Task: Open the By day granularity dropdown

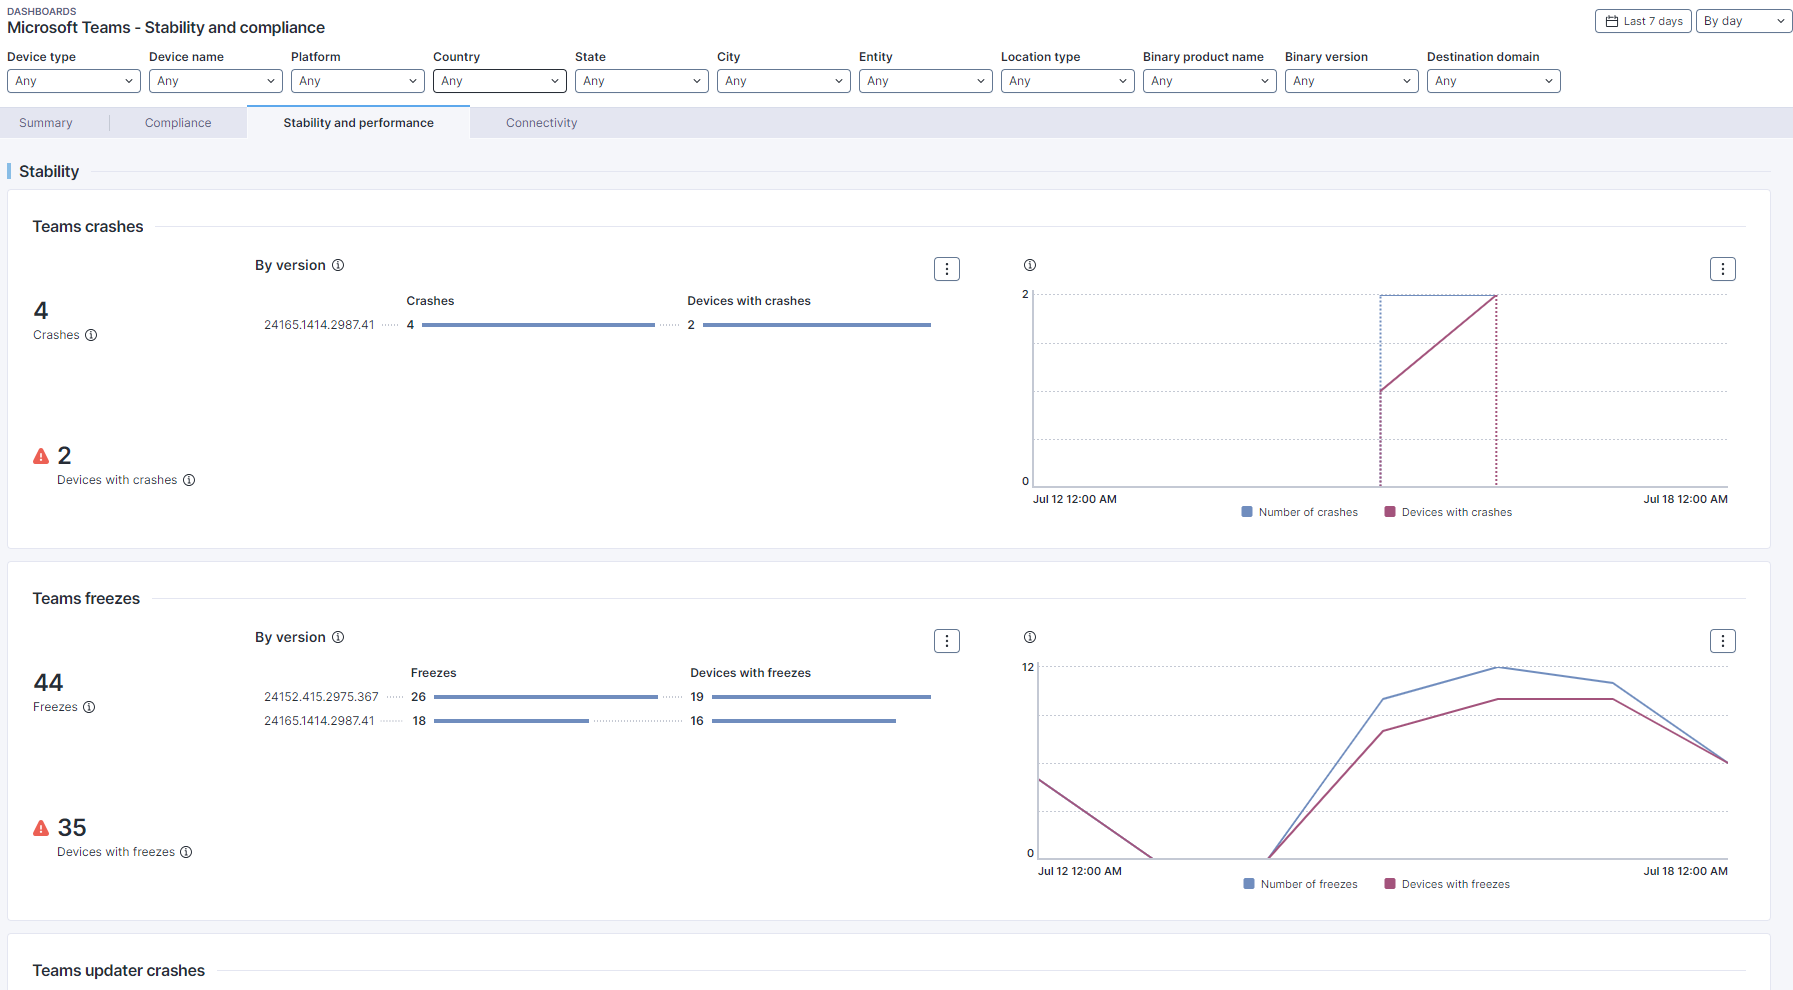Action: tap(1744, 21)
